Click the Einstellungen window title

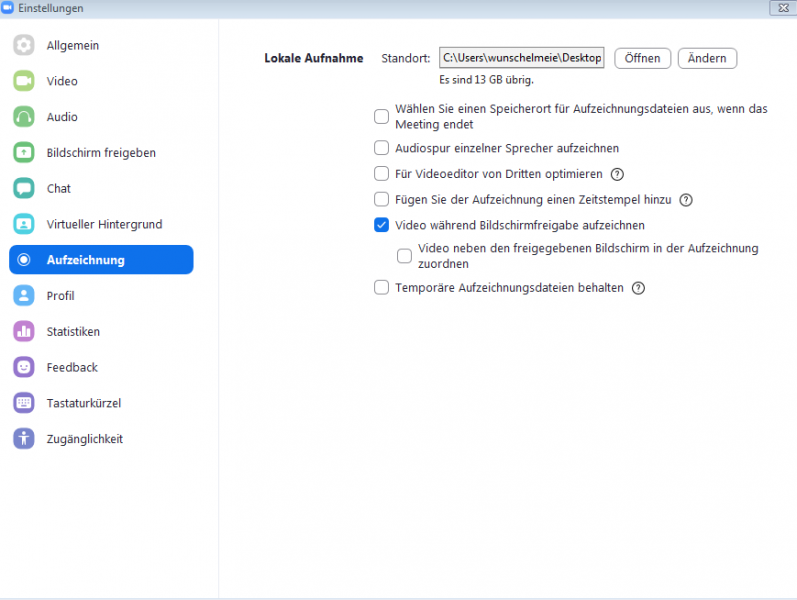[x=51, y=8]
